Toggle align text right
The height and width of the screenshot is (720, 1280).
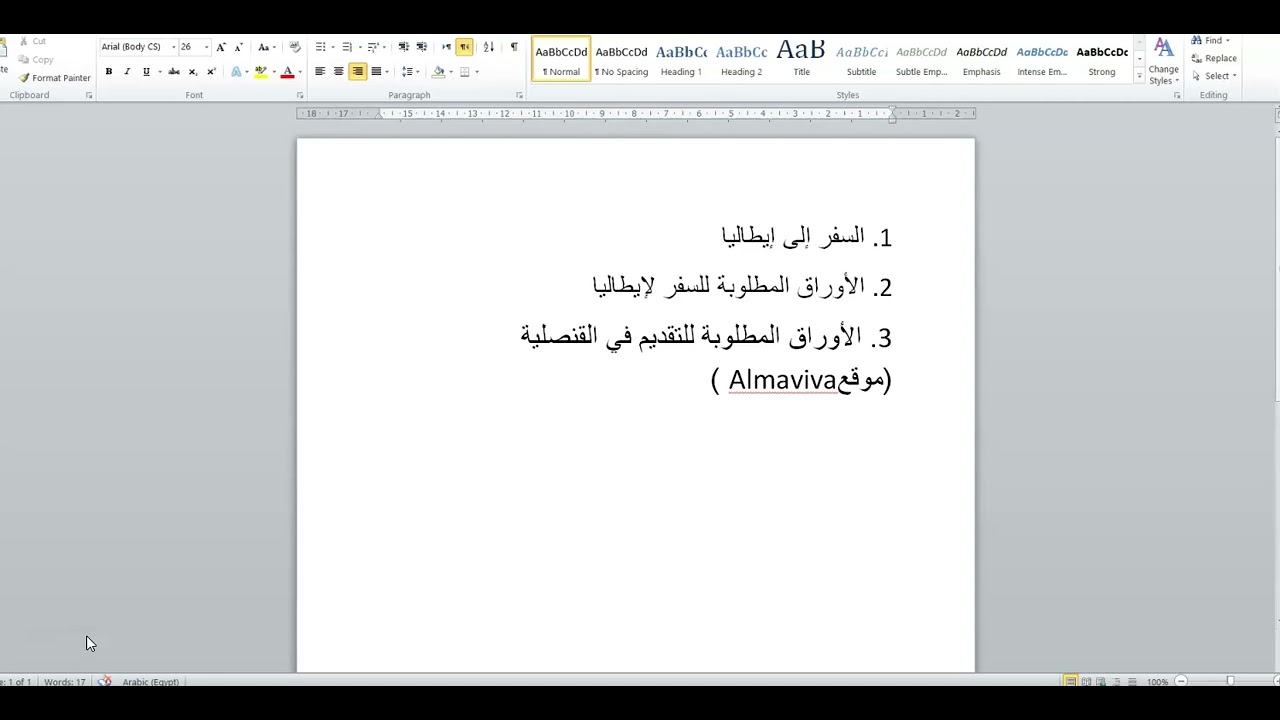click(x=357, y=72)
